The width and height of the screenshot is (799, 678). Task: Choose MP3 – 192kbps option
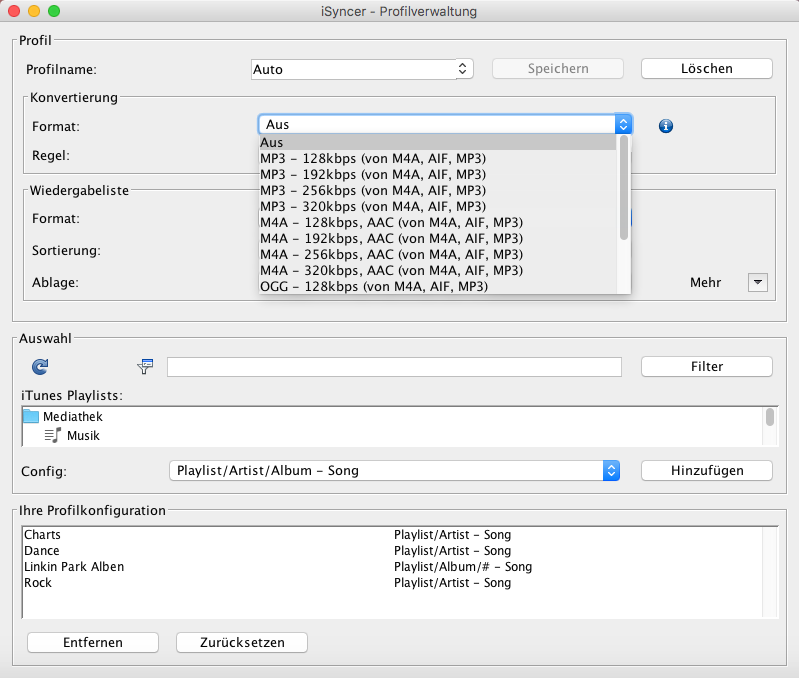pos(438,174)
